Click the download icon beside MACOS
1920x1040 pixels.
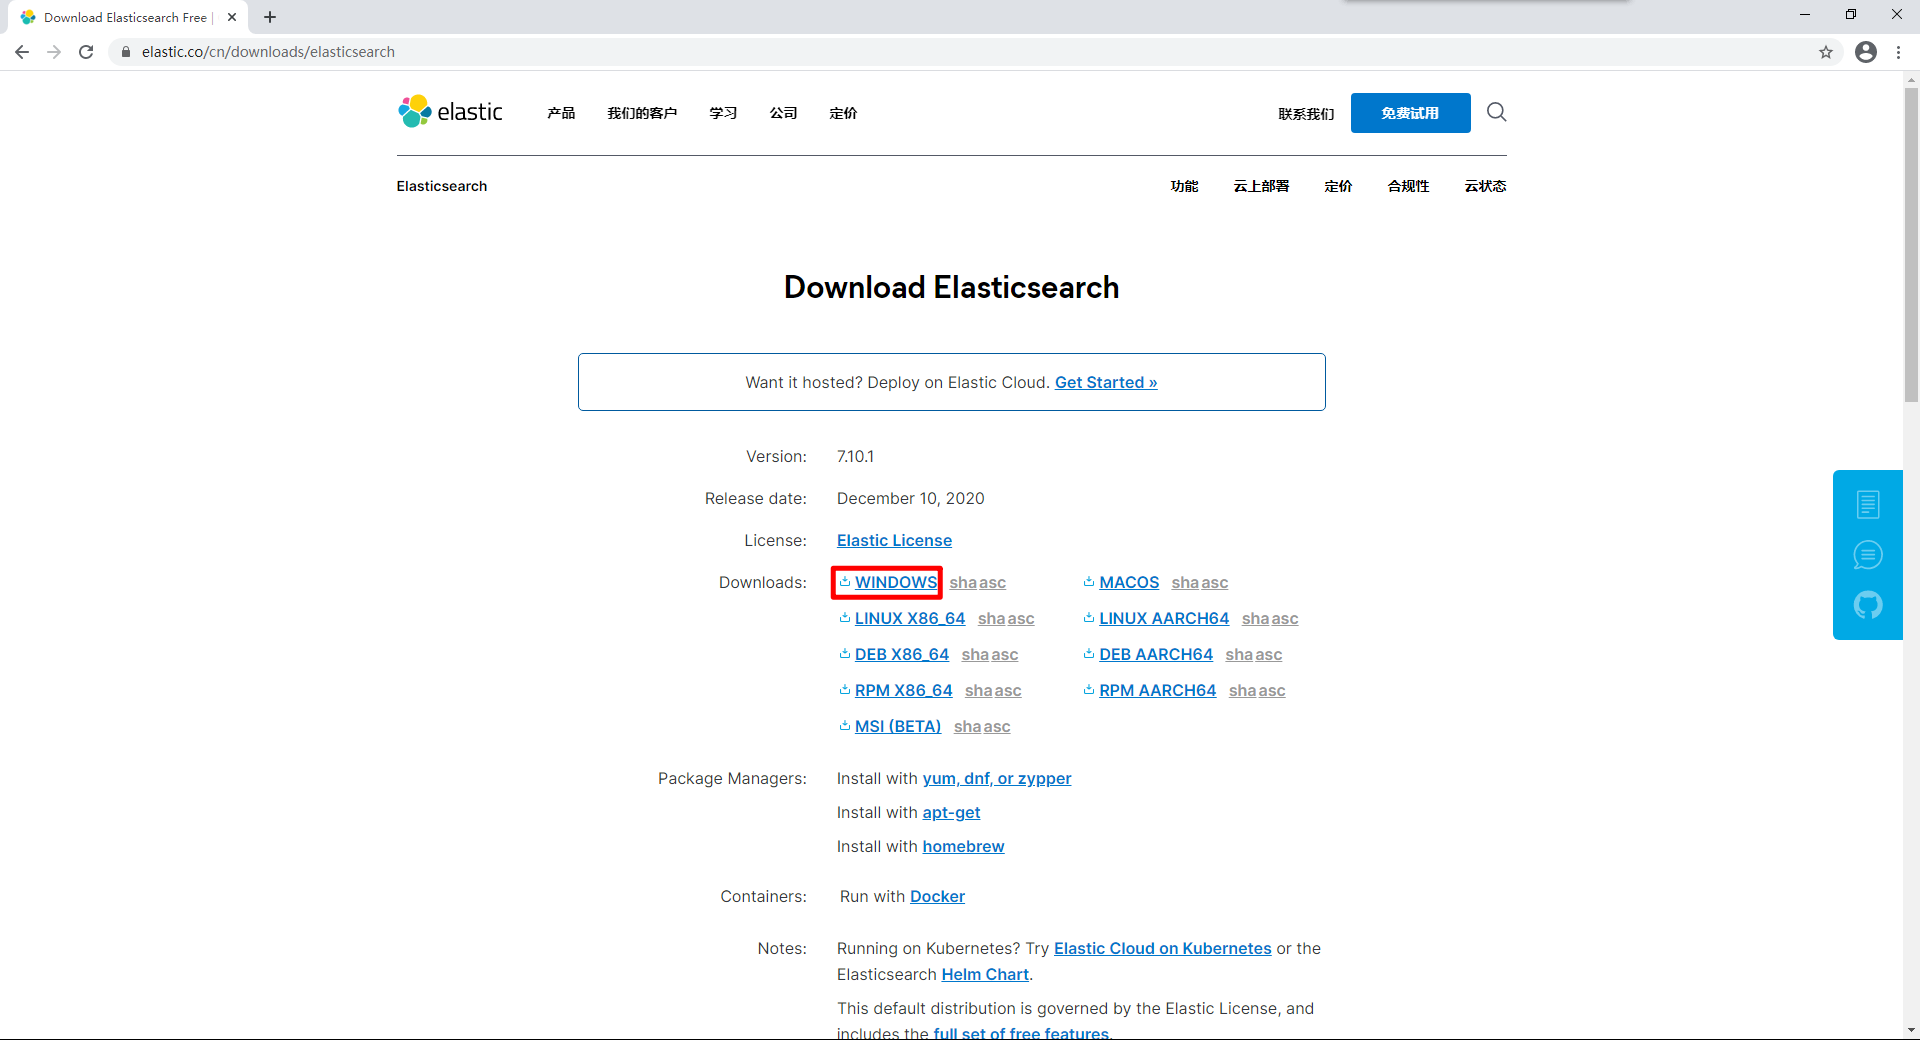point(1089,582)
